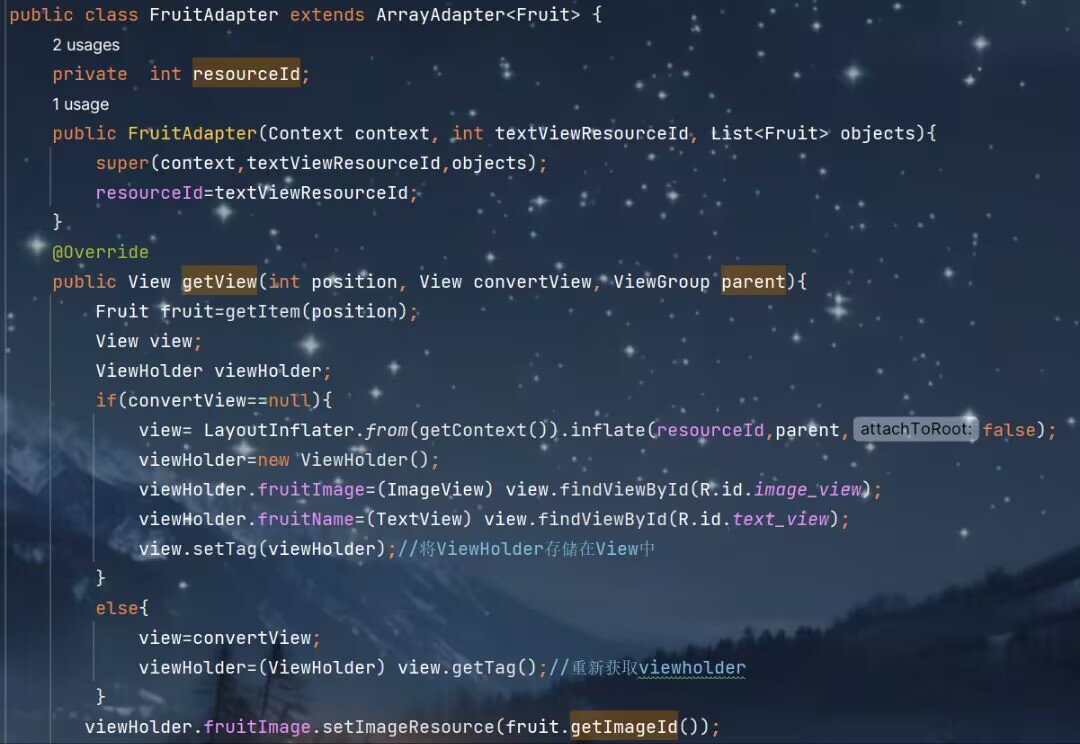Select the attachToRoot parameter hint
This screenshot has height=744, width=1080.
coord(915,429)
